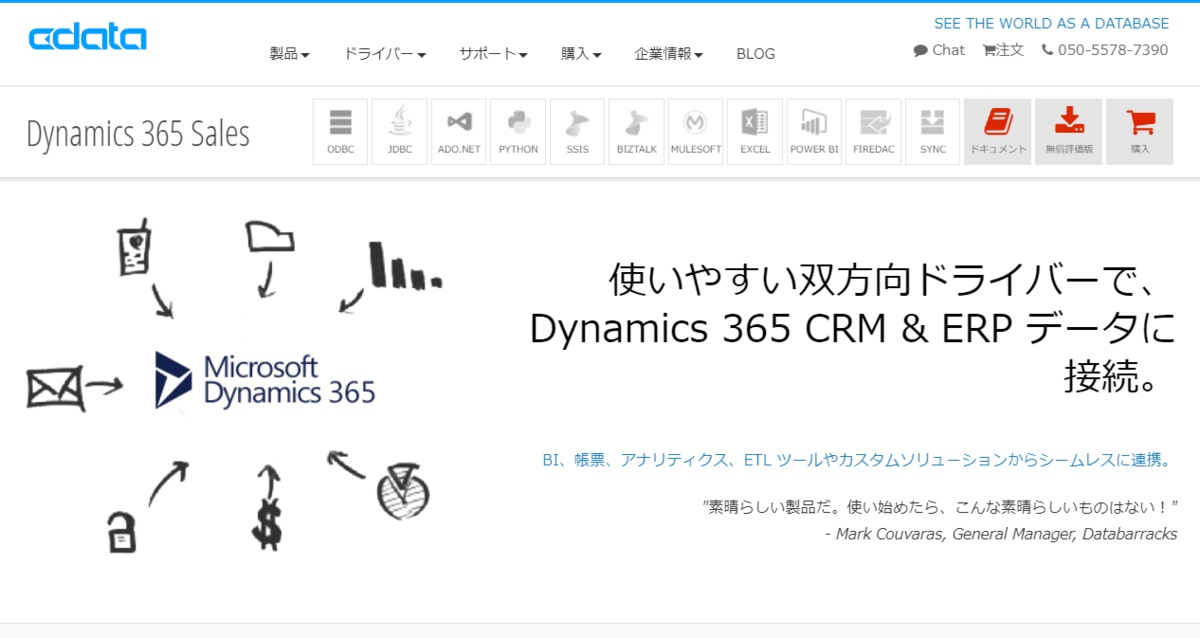
Task: Choose the MuleSoft connector icon
Action: pyautogui.click(x=696, y=131)
